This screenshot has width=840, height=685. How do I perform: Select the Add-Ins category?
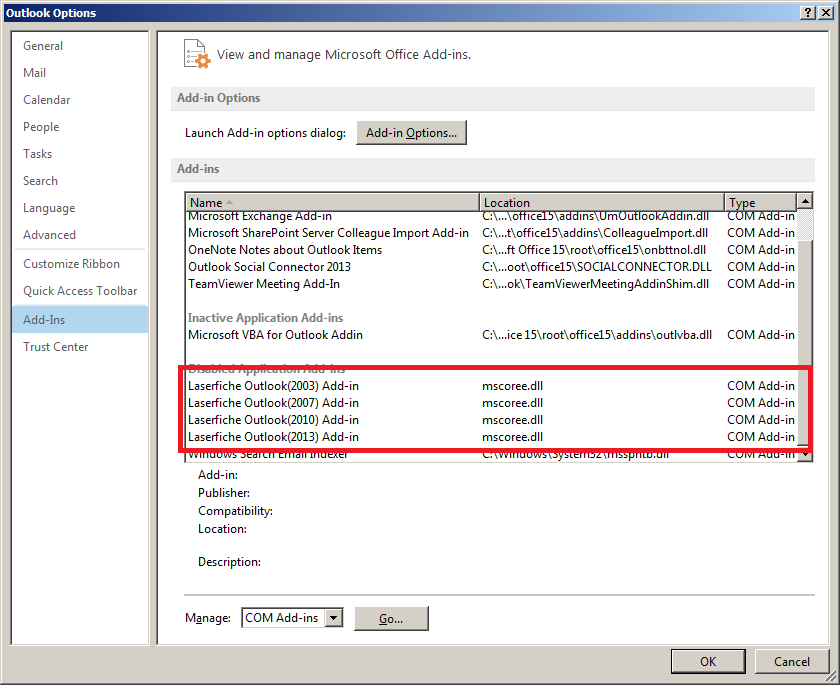80,320
